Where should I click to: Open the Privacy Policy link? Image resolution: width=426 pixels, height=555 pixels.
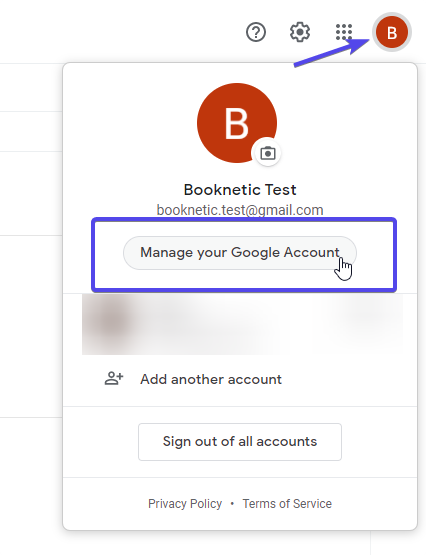185,503
